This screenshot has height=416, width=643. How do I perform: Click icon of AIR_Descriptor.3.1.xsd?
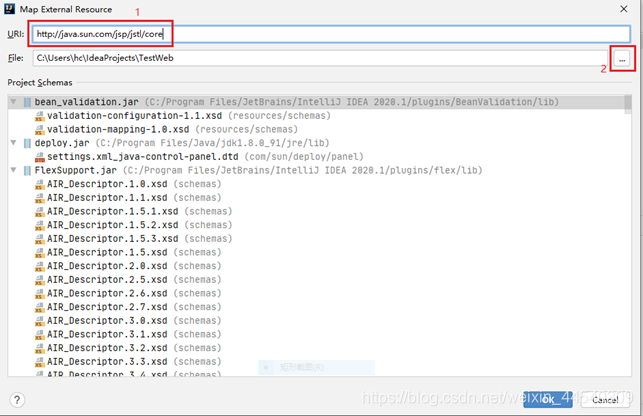pyautogui.click(x=39, y=335)
